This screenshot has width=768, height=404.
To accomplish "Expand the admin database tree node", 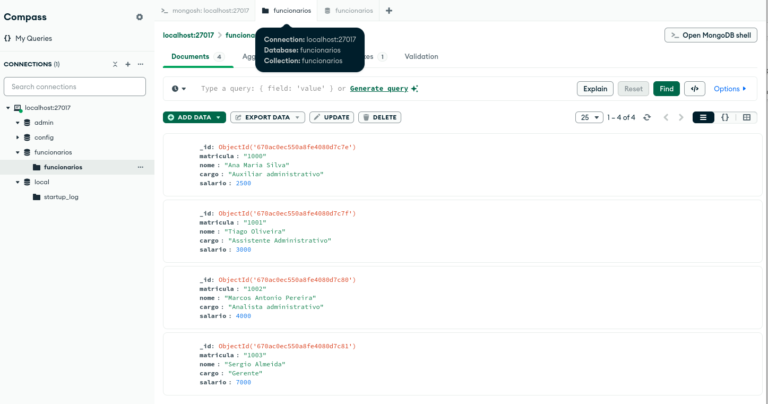I will tap(18, 122).
